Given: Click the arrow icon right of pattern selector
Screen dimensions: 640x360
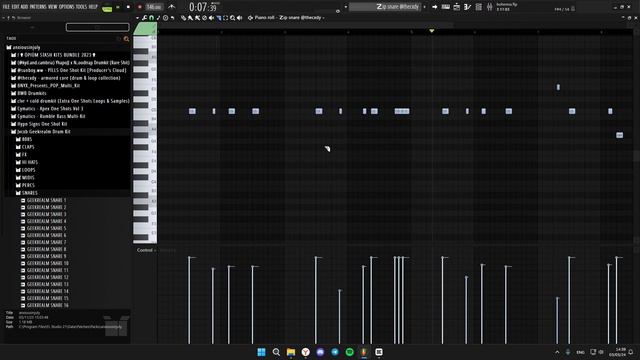Looking at the screenshot, I should (435, 7).
